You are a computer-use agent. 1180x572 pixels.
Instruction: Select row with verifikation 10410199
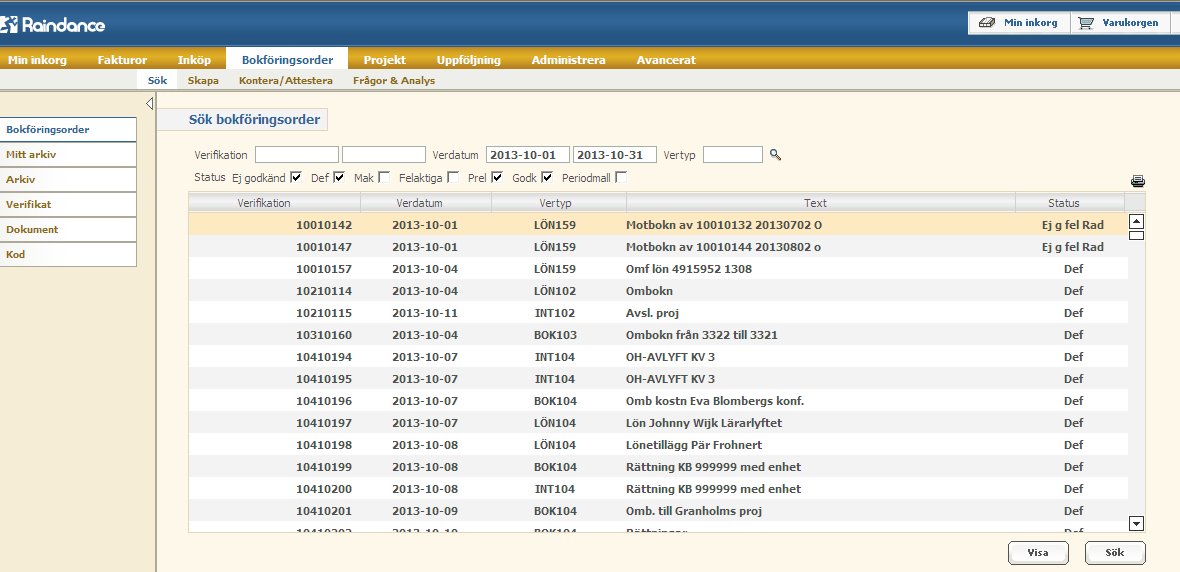[x=658, y=467]
